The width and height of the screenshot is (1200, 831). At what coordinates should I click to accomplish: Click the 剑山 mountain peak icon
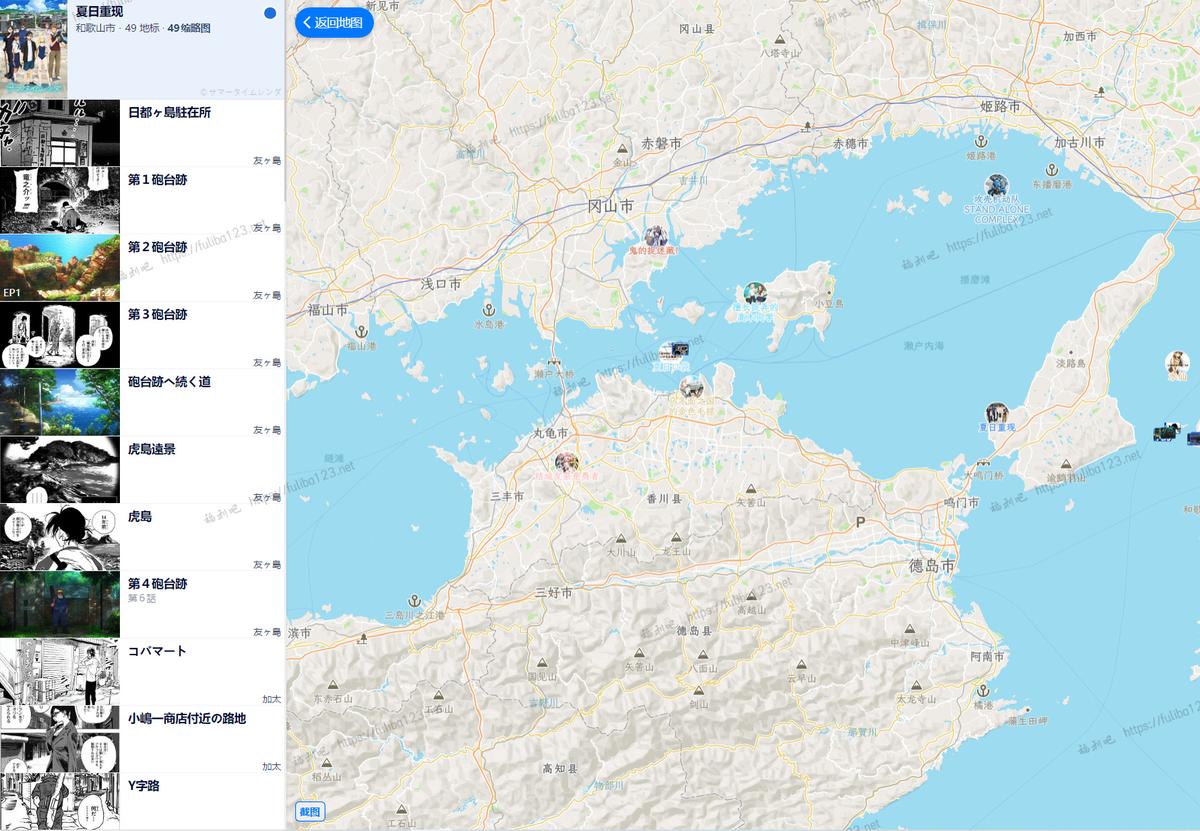(698, 690)
